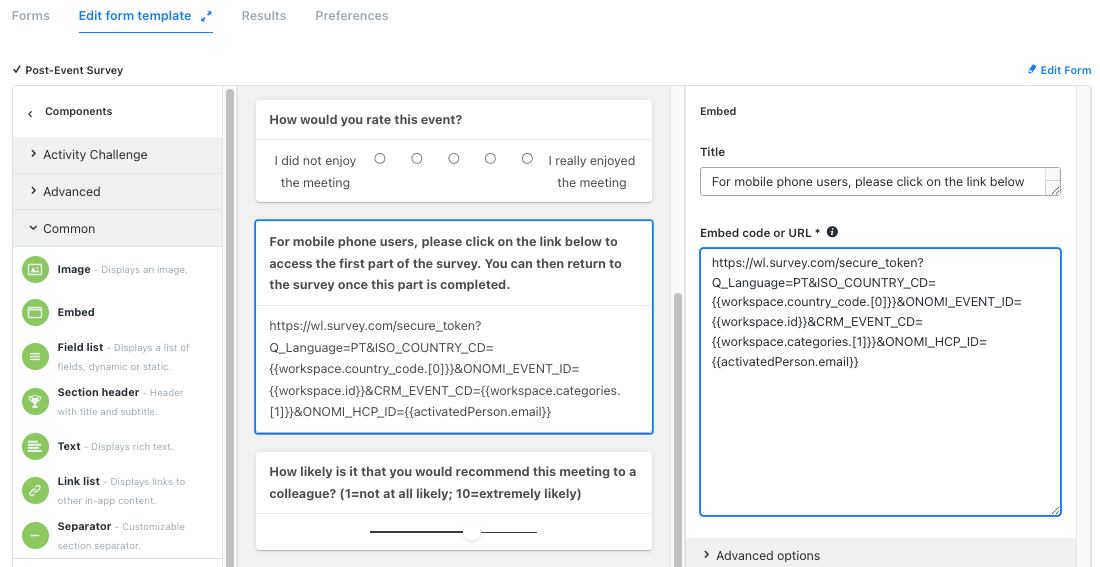Screen dimensions: 1100x567
Task: Open the Preferences tab
Action: 351,15
